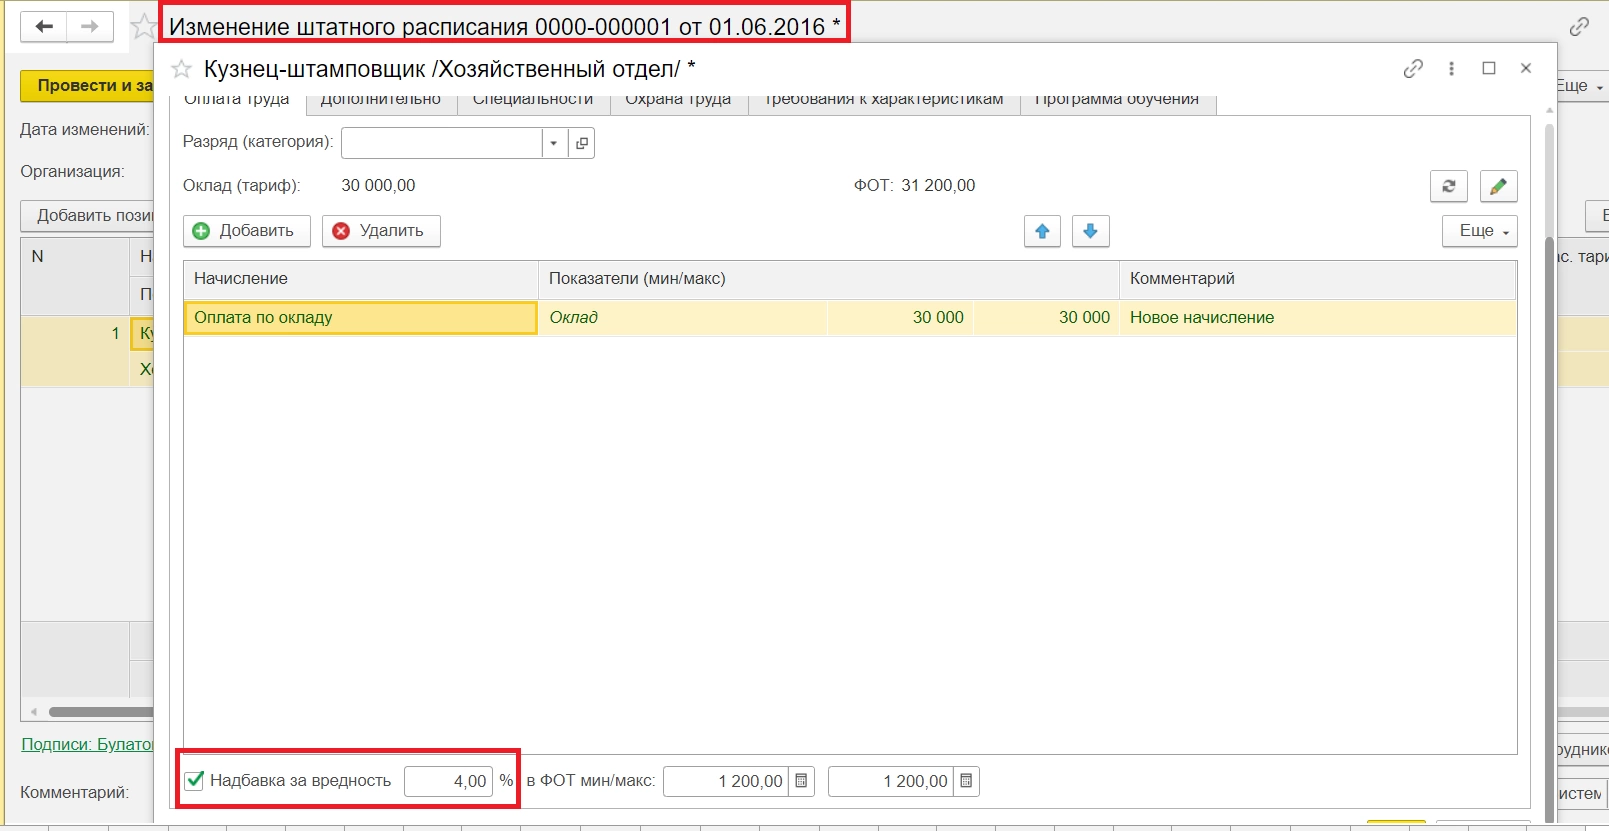Image resolution: width=1609 pixels, height=831 pixels.
Task: Copy link to the Кузнец-штамповщик form
Action: coord(1413,68)
